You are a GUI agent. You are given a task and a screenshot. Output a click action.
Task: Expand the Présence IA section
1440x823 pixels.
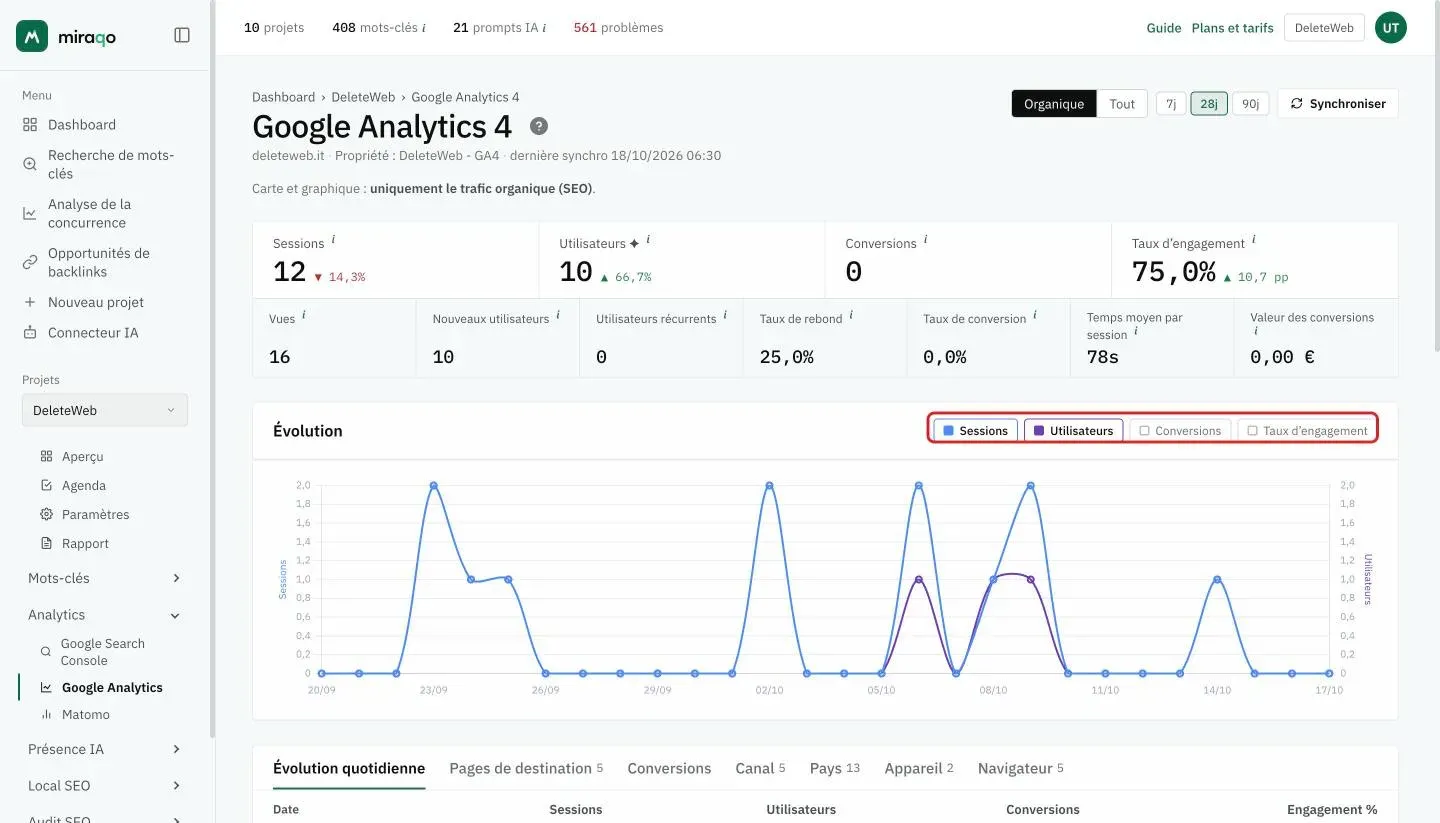pyautogui.click(x=105, y=749)
